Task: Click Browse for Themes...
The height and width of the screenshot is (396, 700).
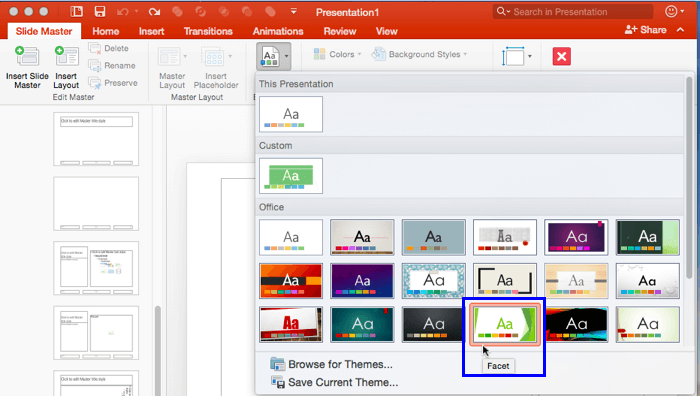Action: [331, 364]
